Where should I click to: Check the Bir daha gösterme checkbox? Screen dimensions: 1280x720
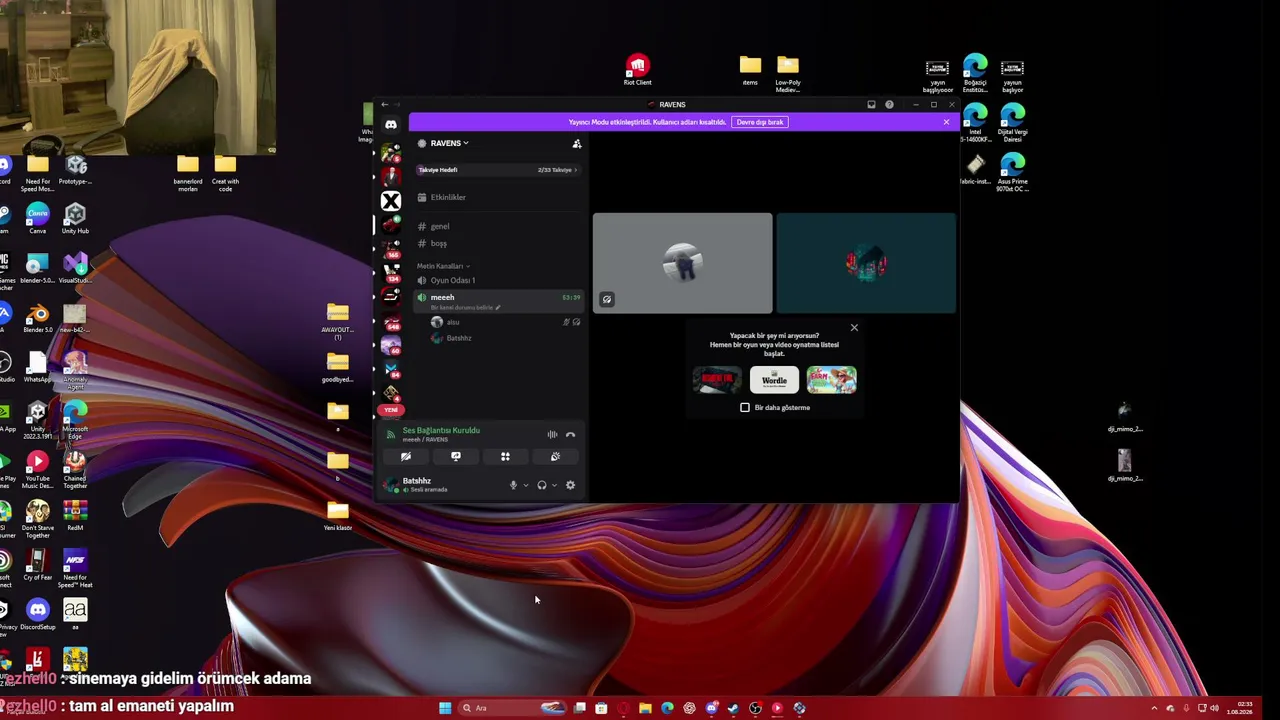tap(745, 408)
